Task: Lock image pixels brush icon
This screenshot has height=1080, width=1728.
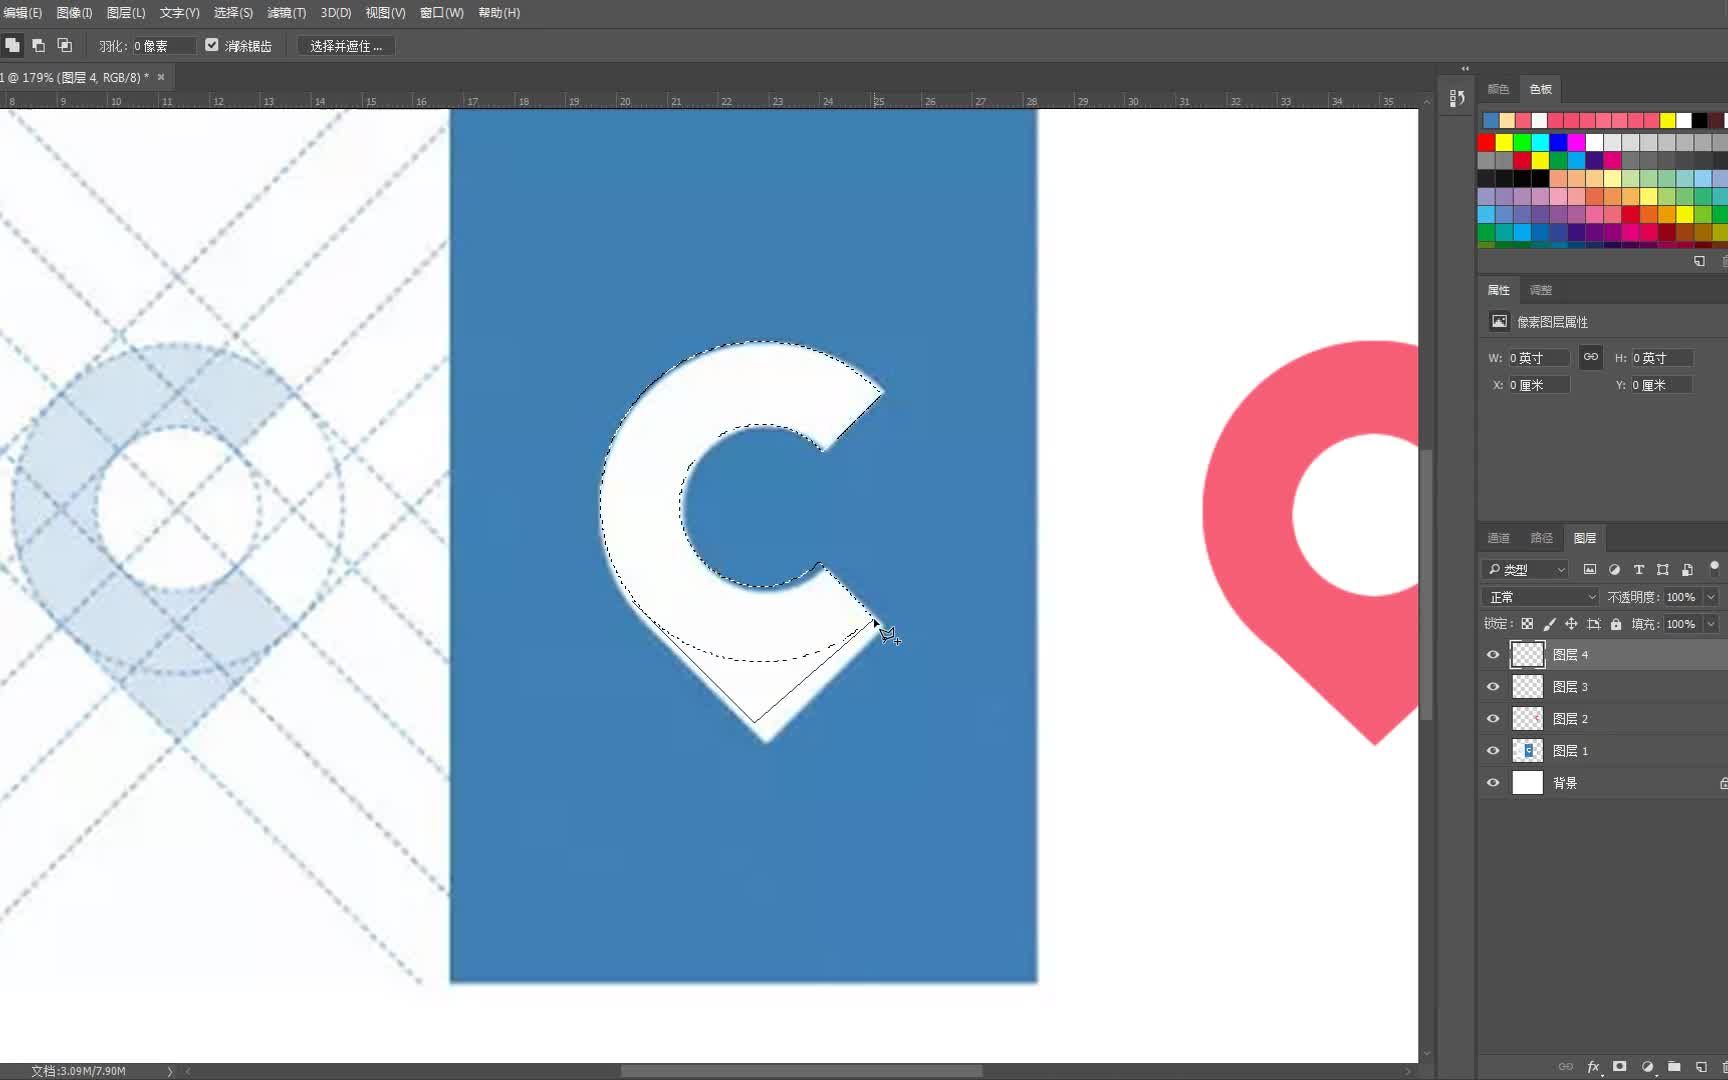Action: 1549,624
